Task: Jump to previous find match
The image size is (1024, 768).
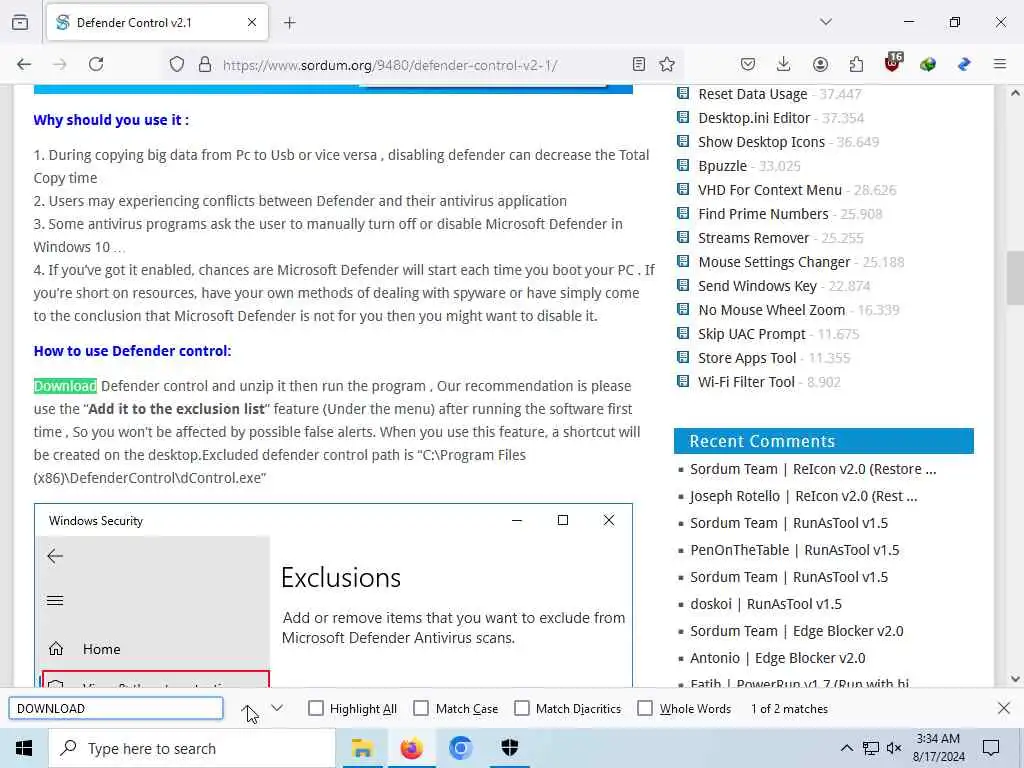Action: [x=248, y=709]
